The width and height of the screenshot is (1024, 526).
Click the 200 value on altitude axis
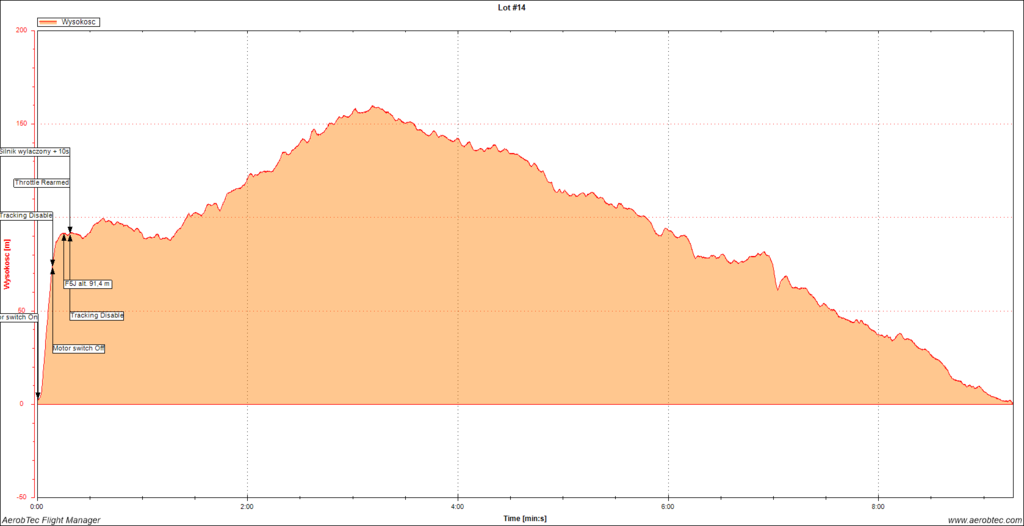point(22,30)
